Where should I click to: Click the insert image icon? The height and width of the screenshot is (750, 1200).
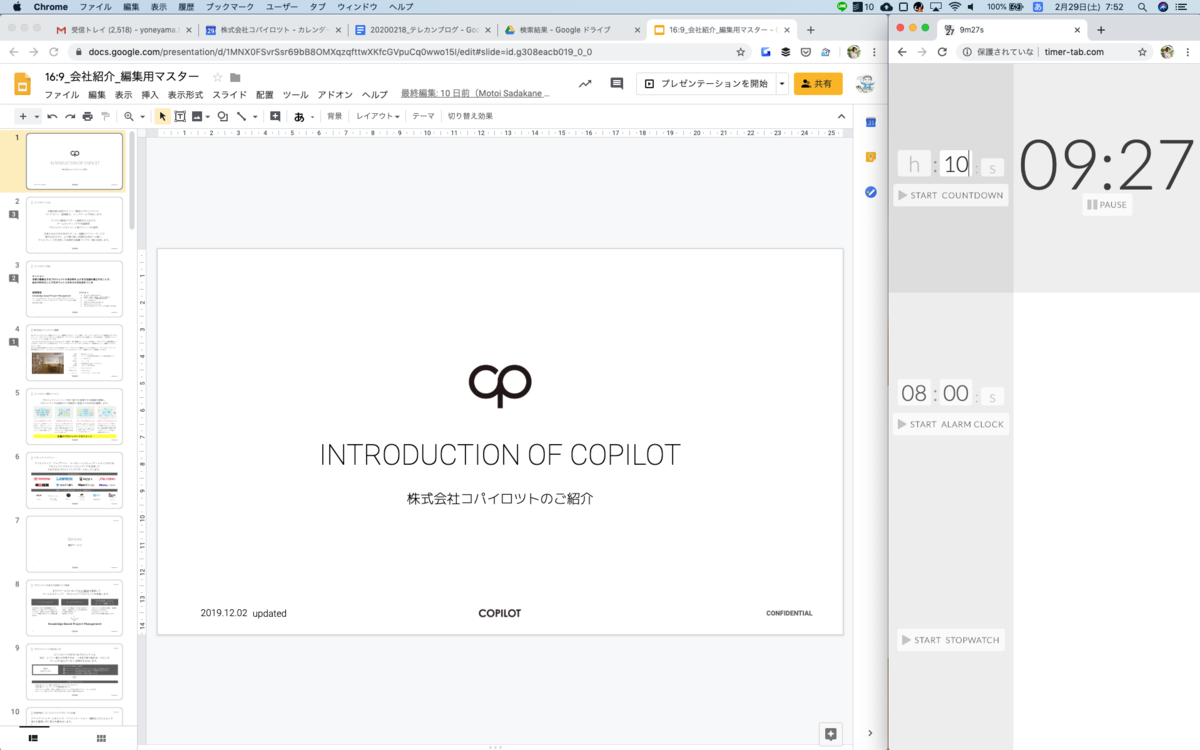(197, 116)
